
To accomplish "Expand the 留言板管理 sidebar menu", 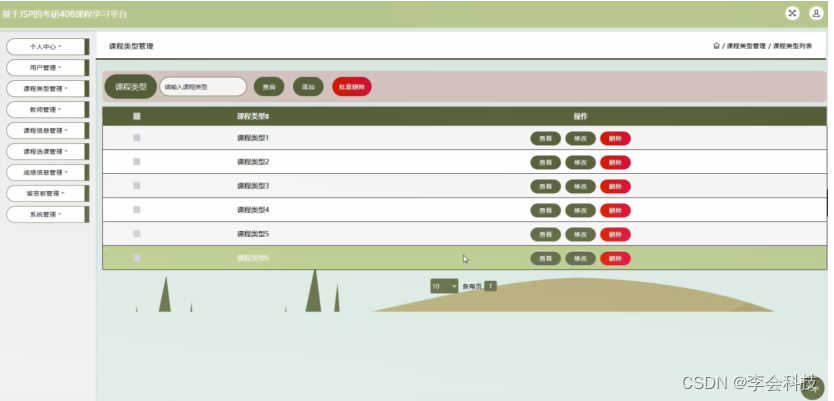I will [46, 194].
